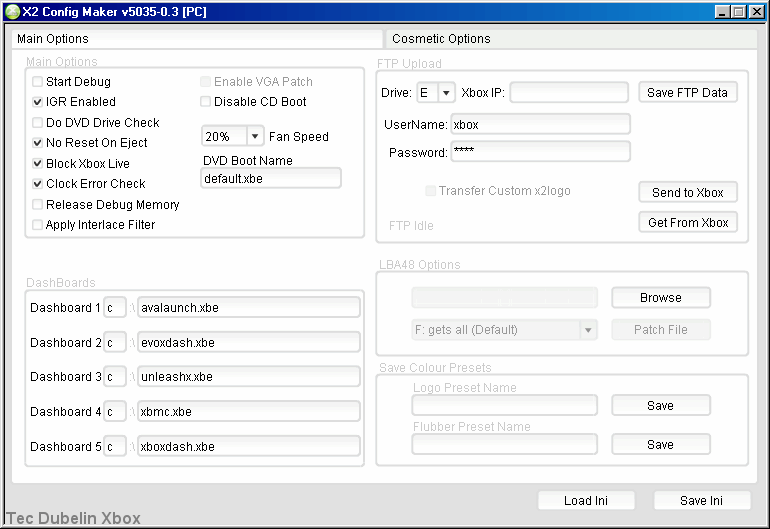Toggle No Reset On Eject

(37, 143)
